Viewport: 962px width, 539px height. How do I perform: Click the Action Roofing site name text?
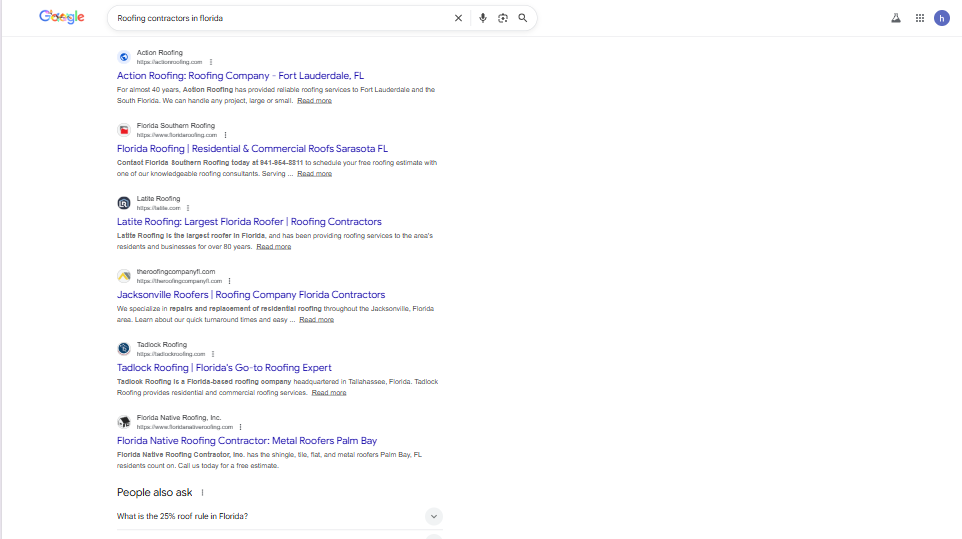[160, 53]
